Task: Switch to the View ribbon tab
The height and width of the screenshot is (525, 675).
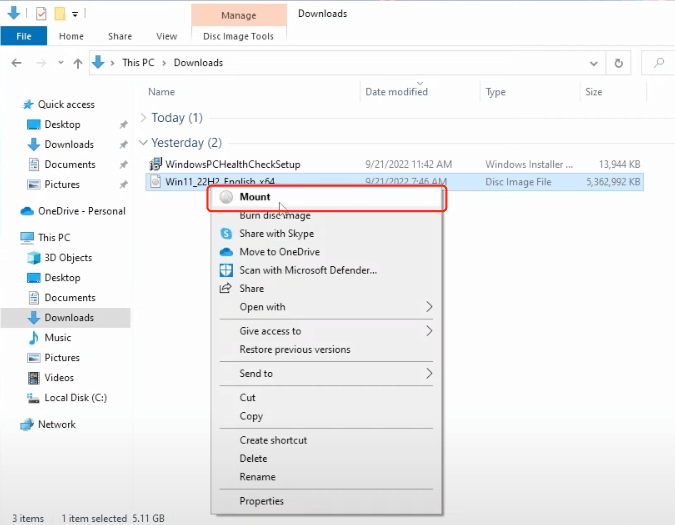Action: coord(167,36)
